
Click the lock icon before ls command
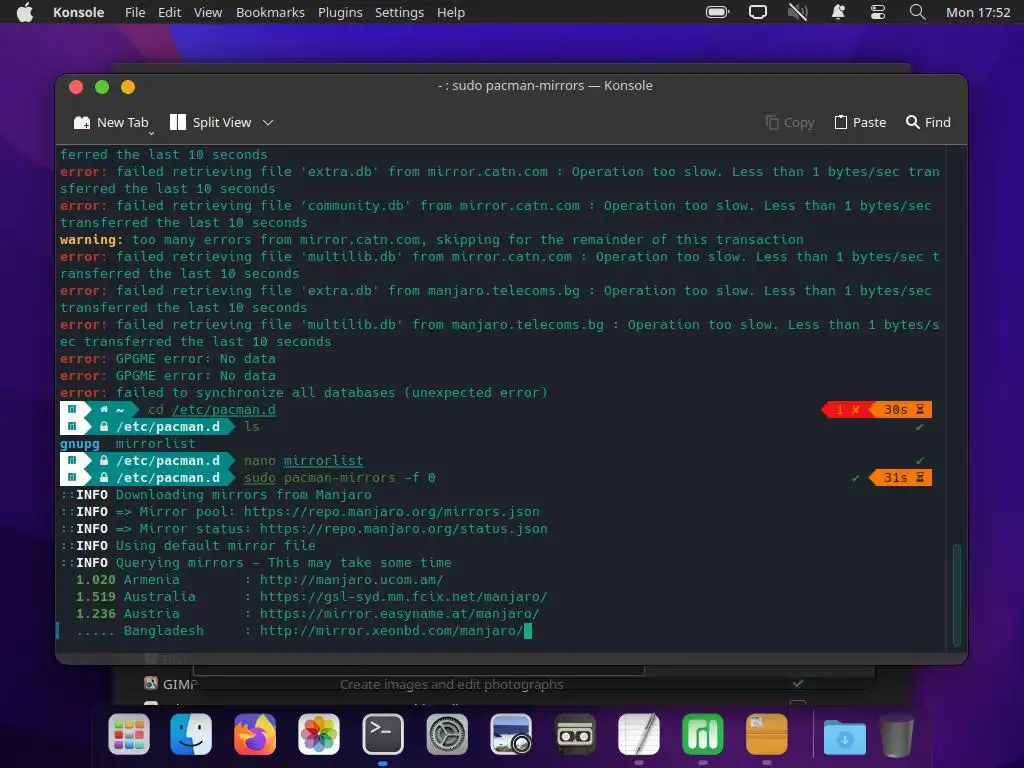[x=104, y=426]
